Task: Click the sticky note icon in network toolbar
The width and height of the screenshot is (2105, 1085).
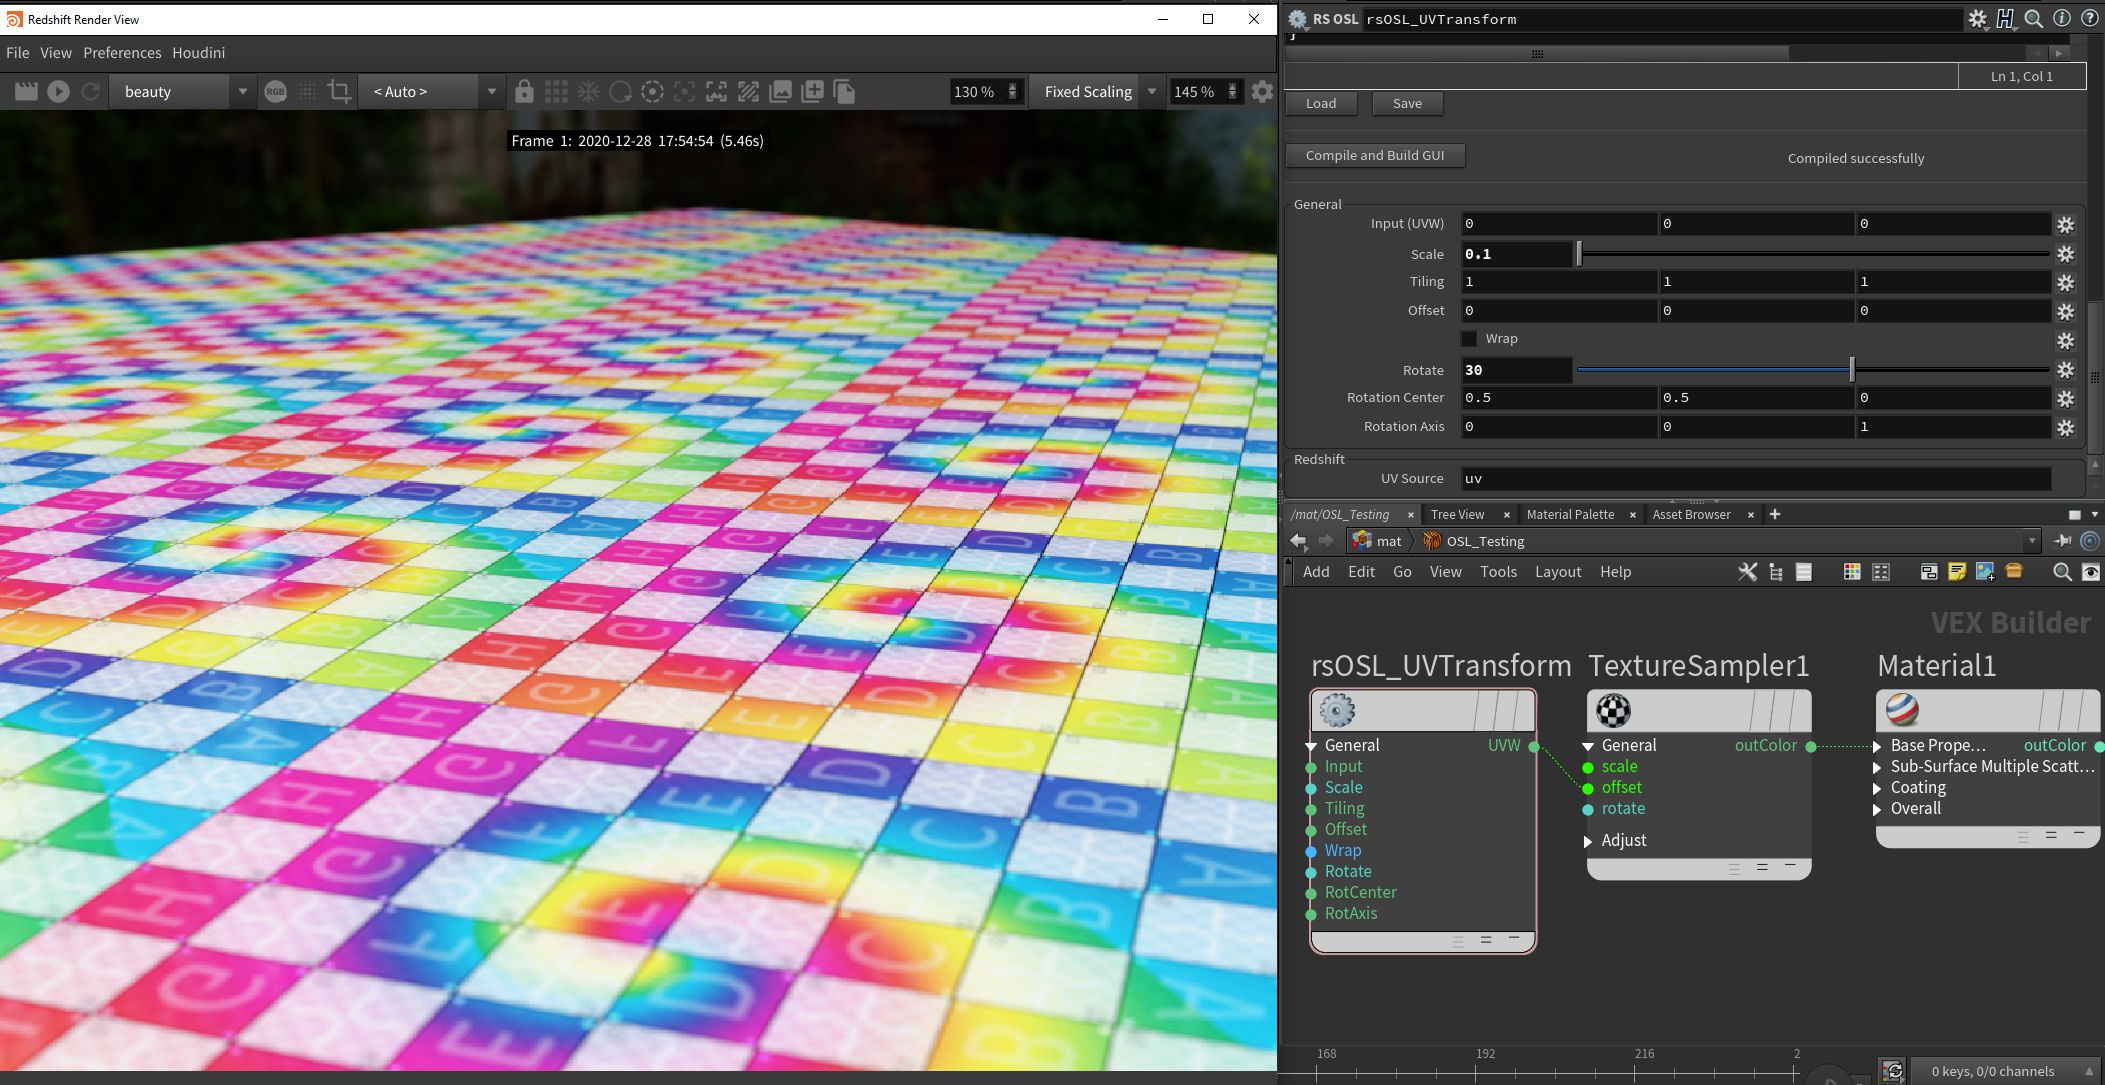Action: click(1957, 572)
